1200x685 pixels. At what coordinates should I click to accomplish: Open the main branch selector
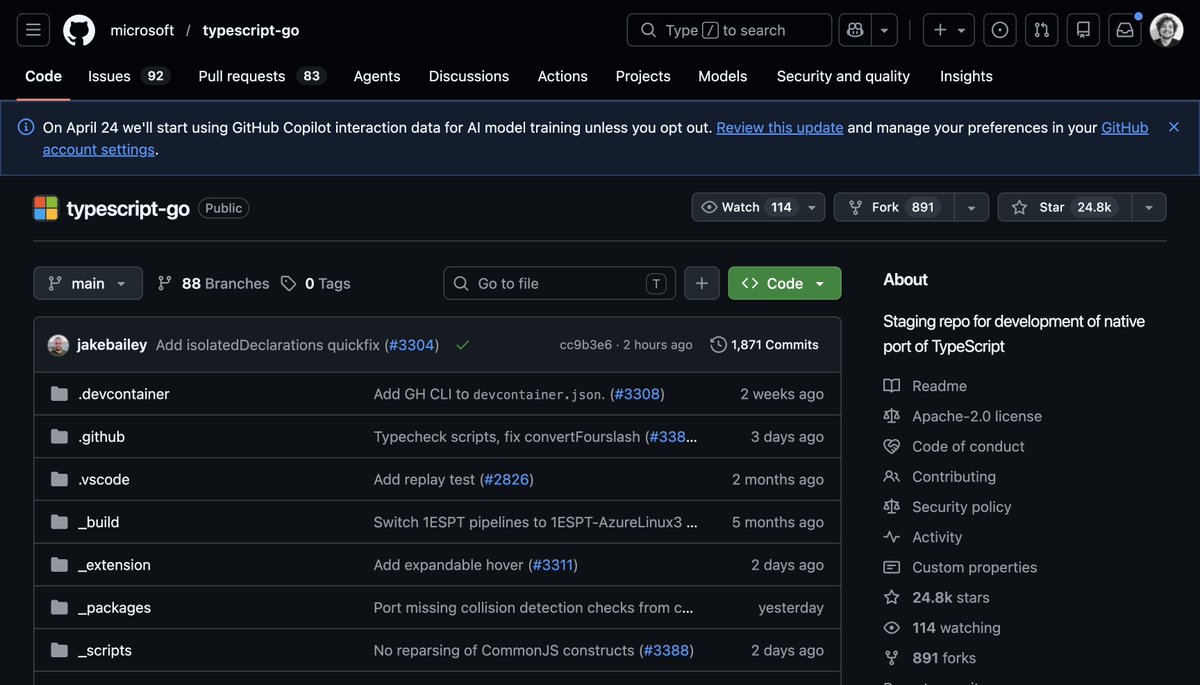click(88, 283)
